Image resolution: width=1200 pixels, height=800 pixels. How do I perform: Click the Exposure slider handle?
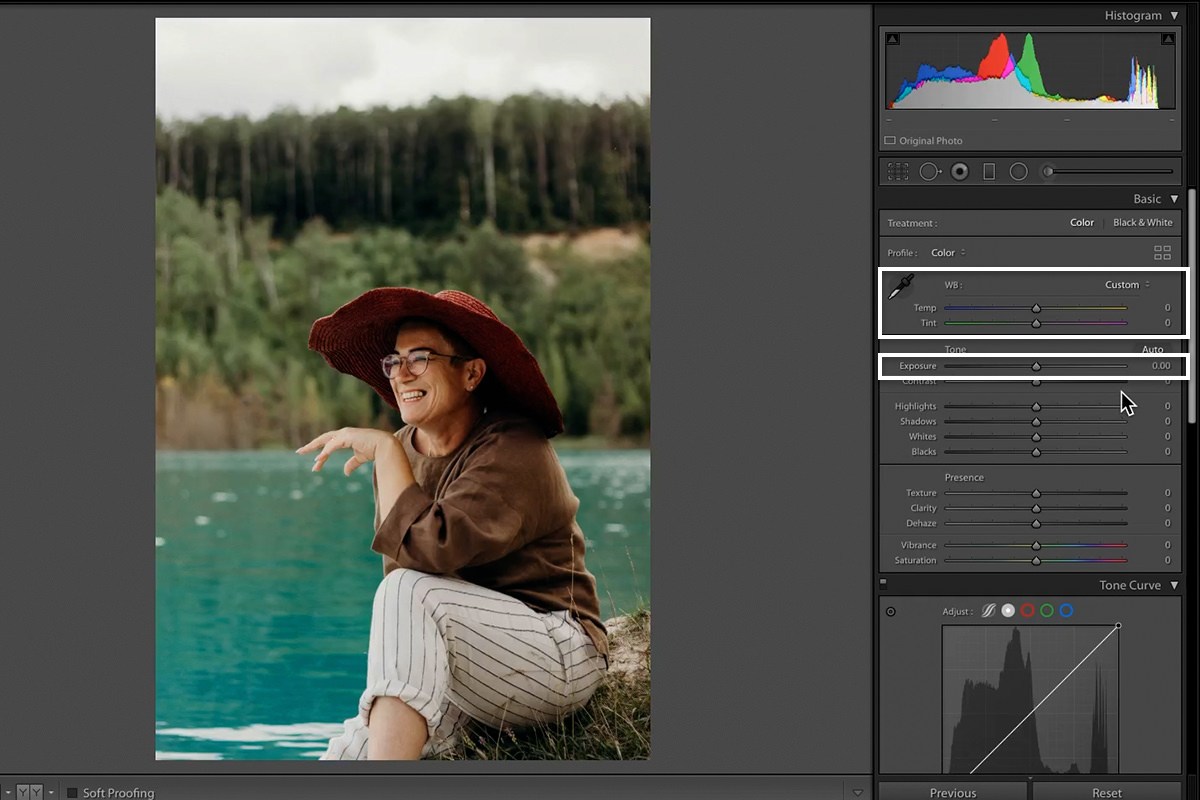click(1036, 366)
